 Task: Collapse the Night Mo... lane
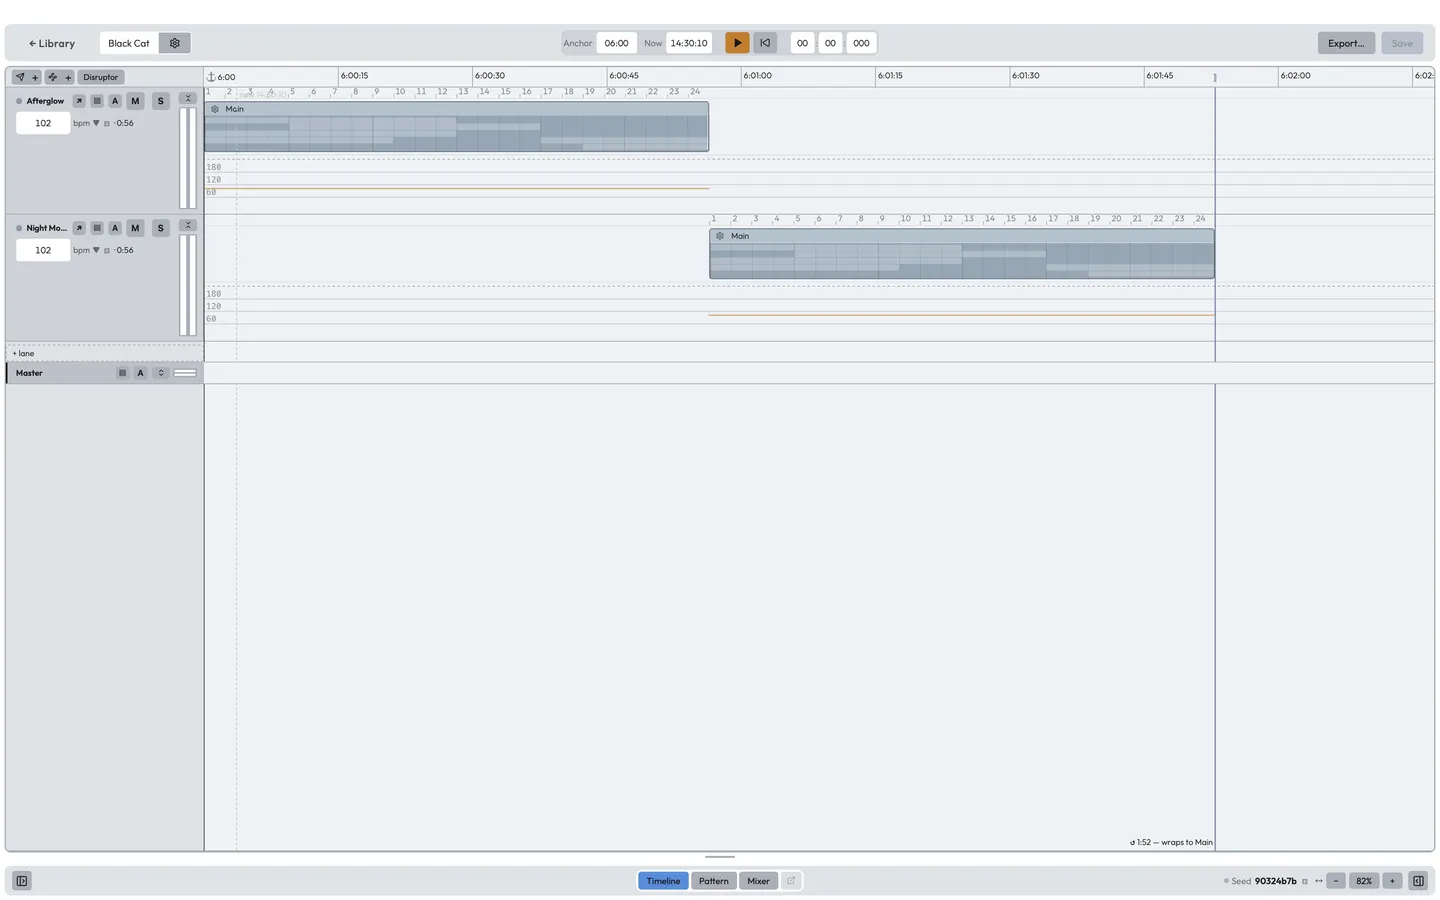click(187, 225)
